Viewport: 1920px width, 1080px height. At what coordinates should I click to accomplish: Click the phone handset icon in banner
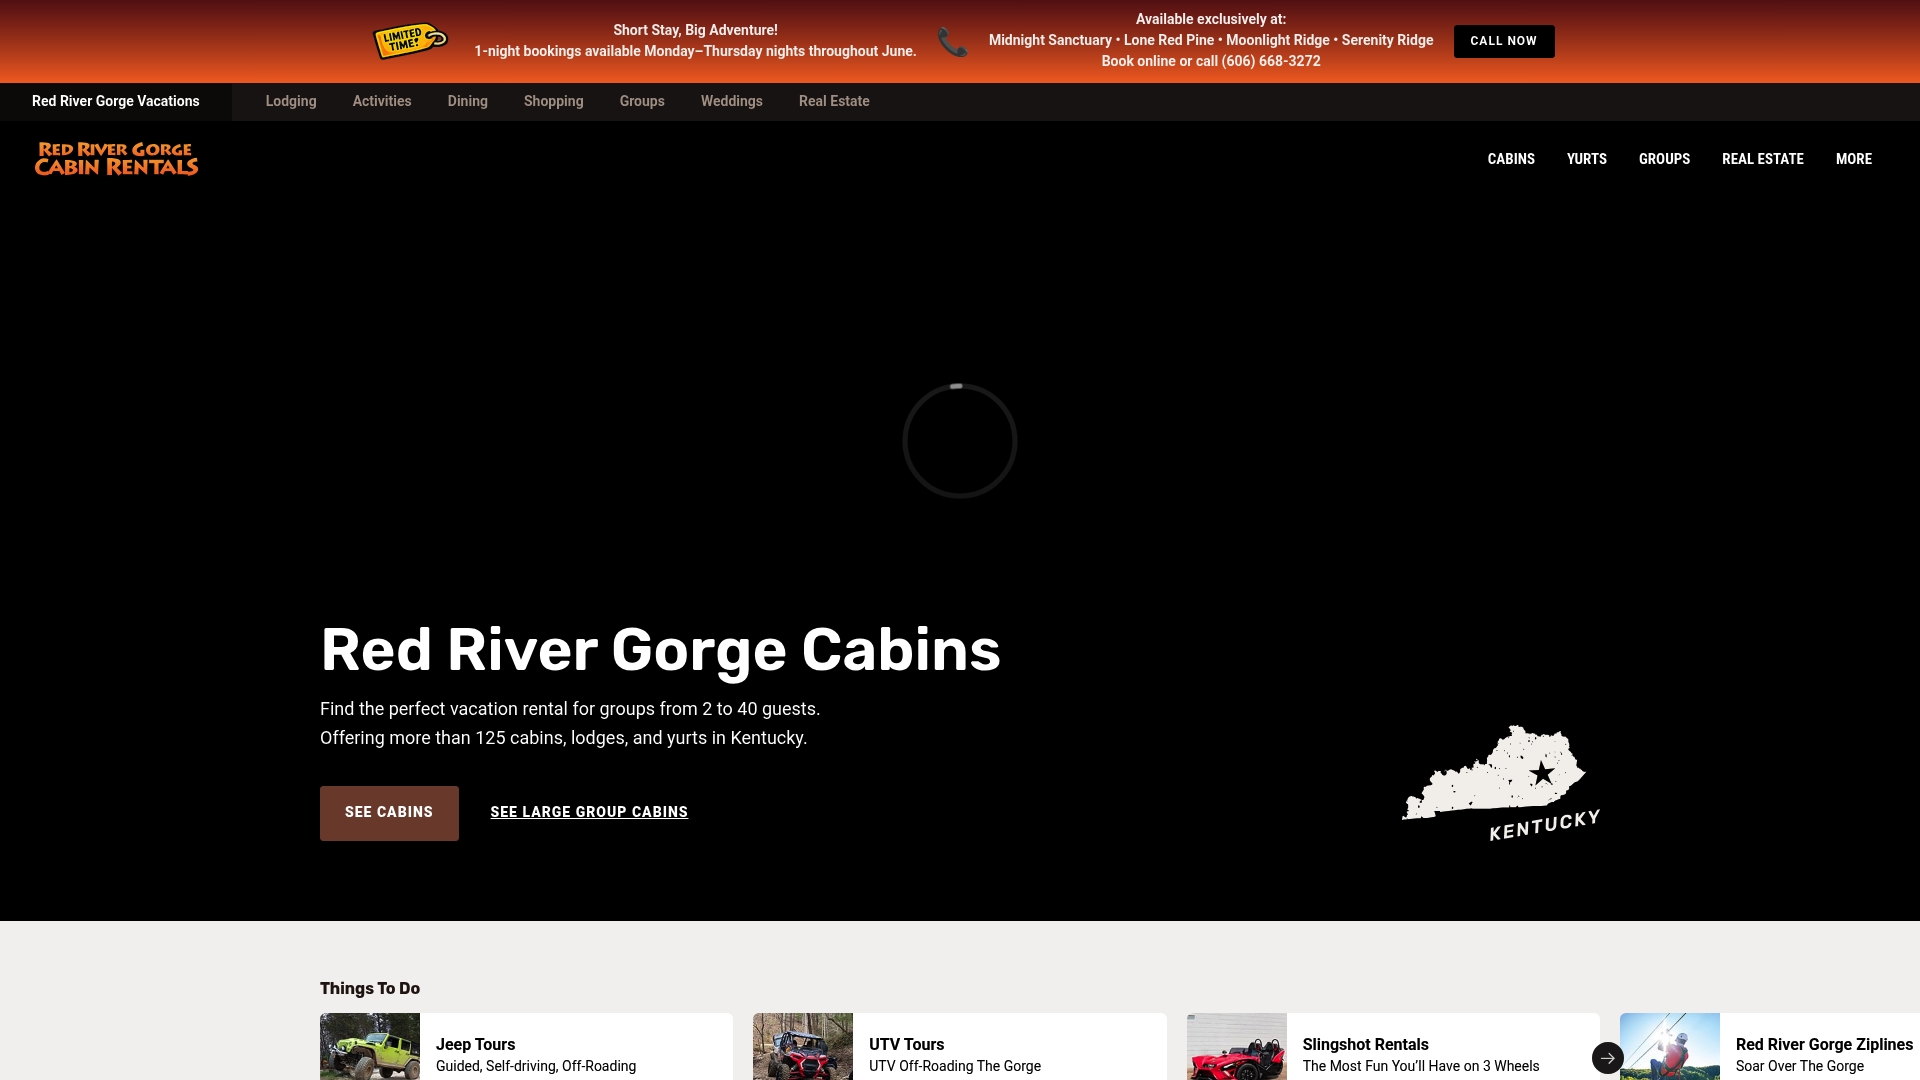coord(952,41)
